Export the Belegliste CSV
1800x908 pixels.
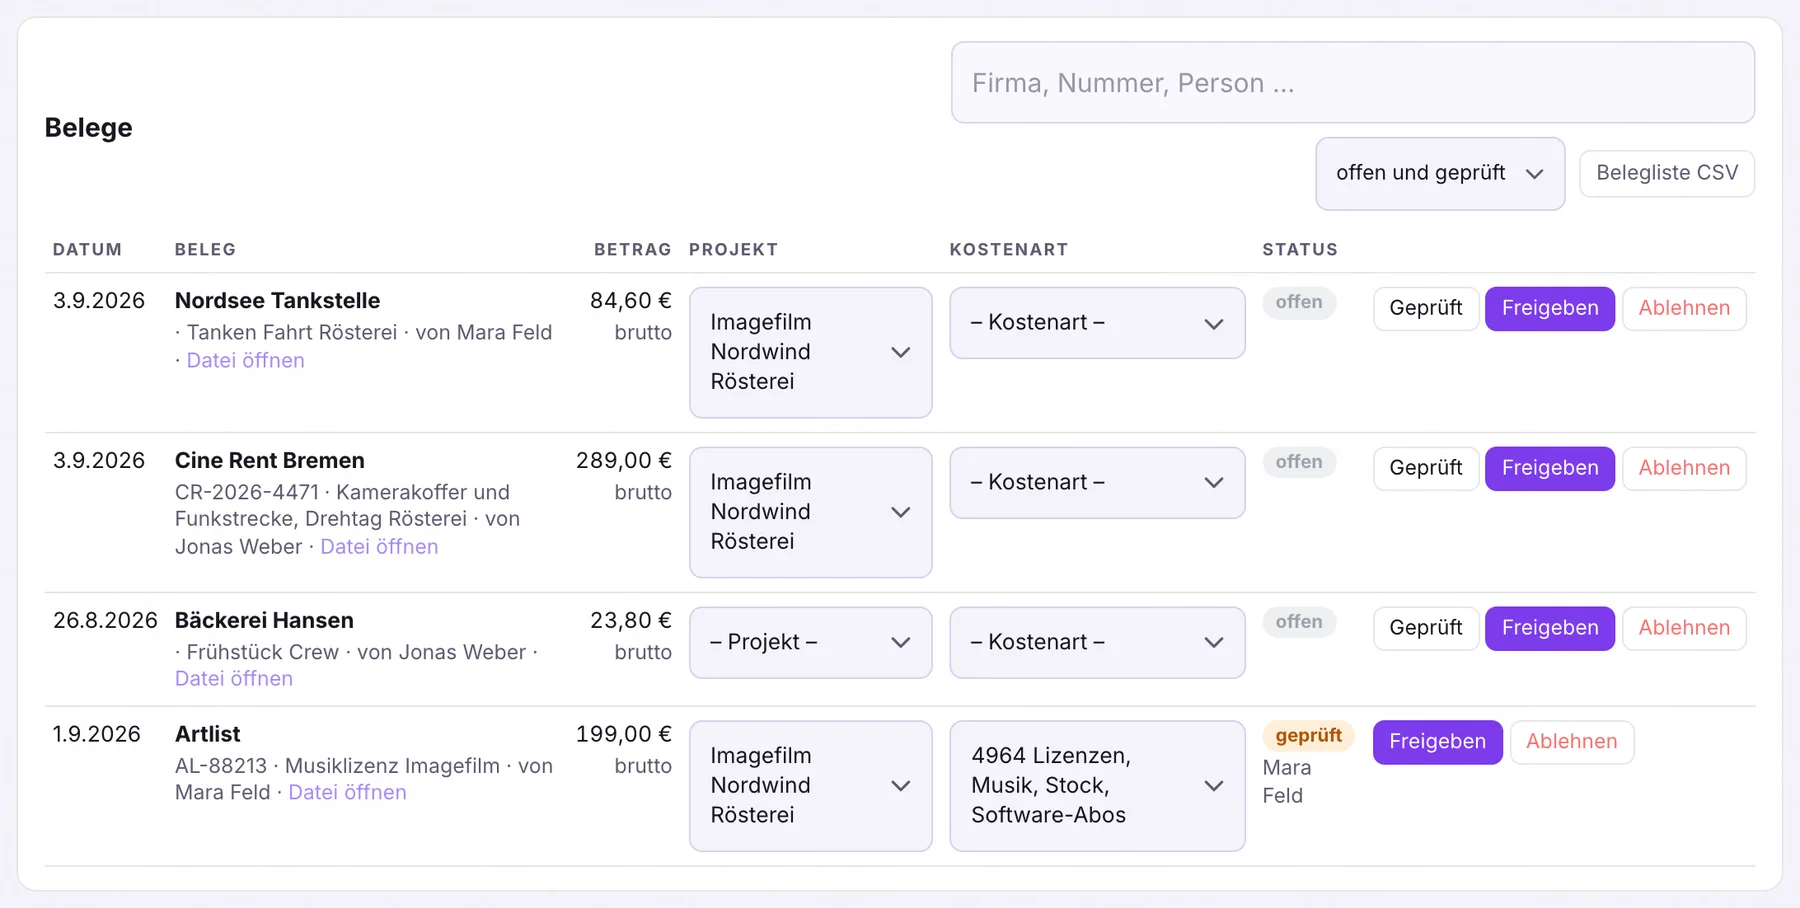(x=1667, y=173)
